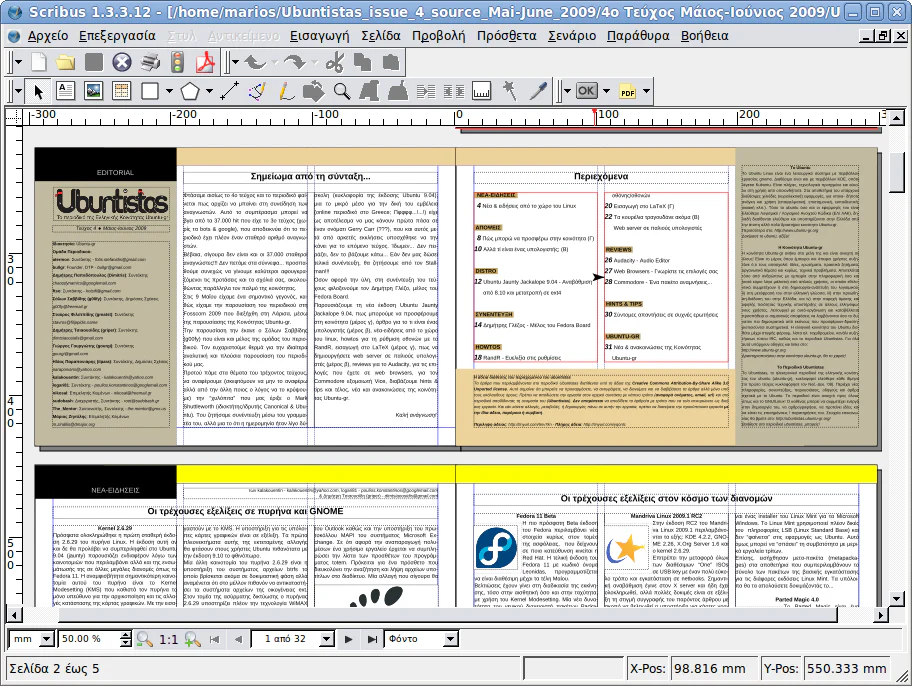Screen dimensions: 912x686
Task: Expand the shape tool dropdown arrow
Action: coord(169,91)
